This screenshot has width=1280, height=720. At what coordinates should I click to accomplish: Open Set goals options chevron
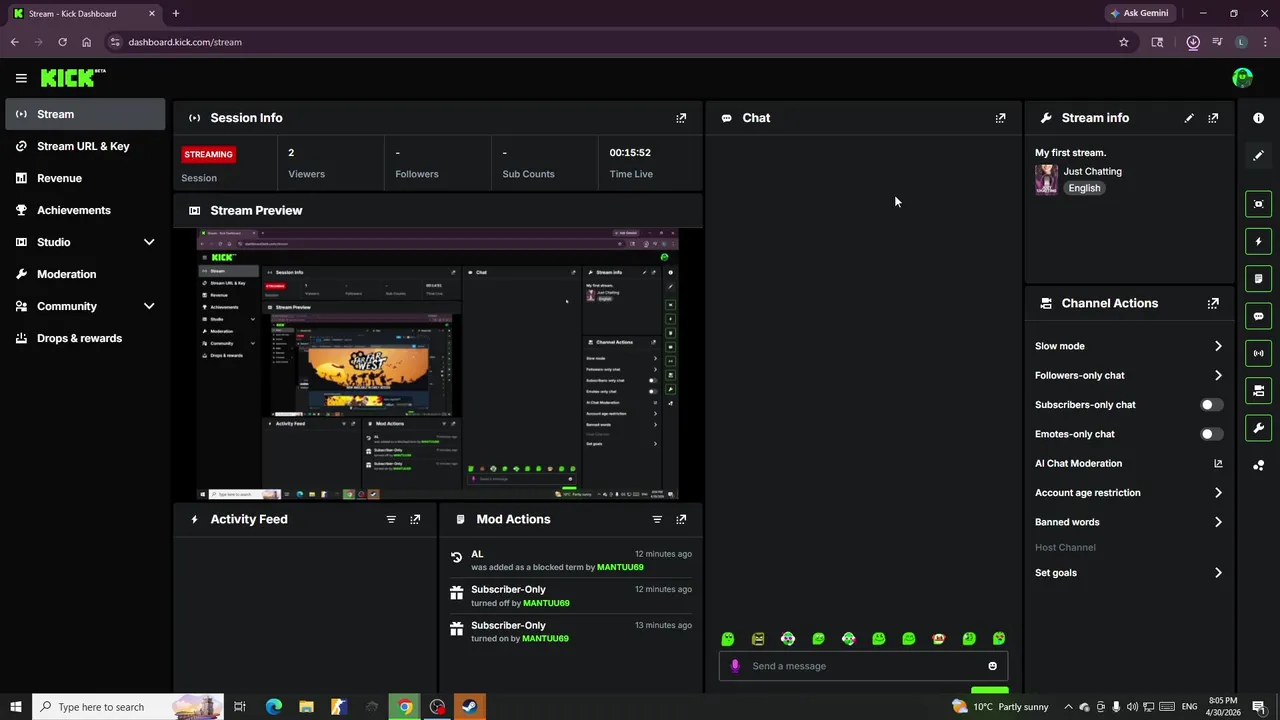tap(1218, 573)
